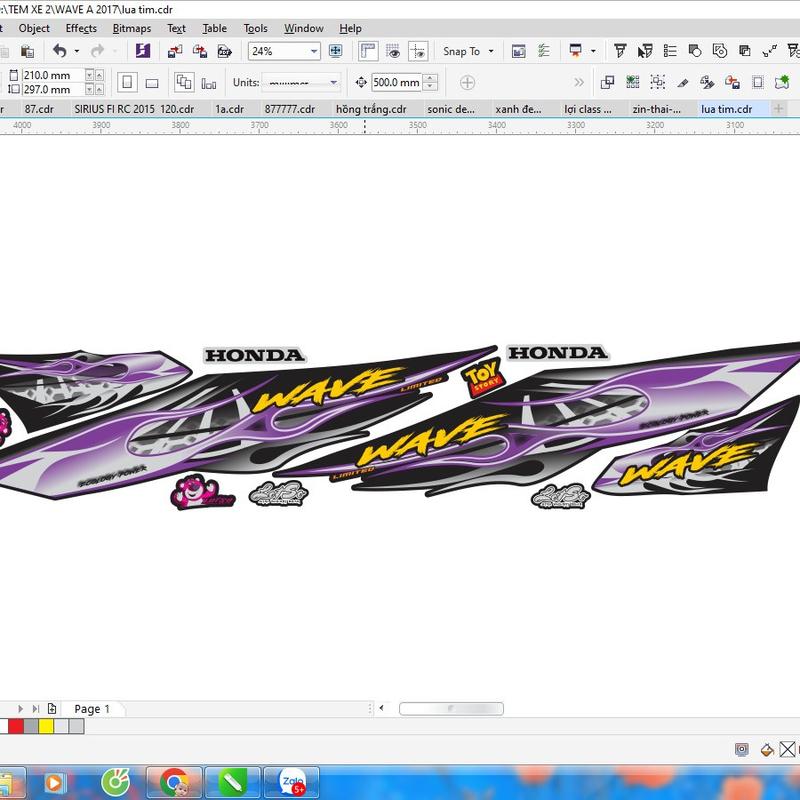Click the Paste clipboard icon
This screenshot has width=800, height=800.
27,52
